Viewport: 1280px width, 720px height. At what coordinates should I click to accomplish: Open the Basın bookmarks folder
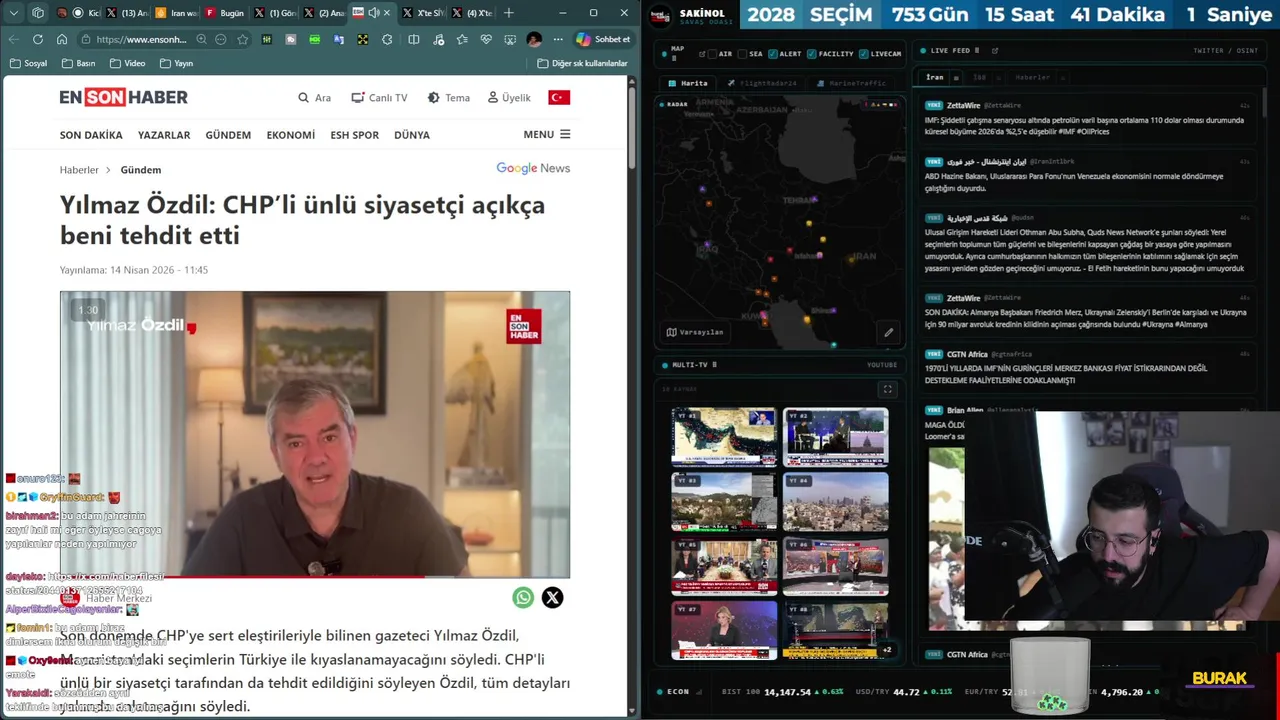79,63
